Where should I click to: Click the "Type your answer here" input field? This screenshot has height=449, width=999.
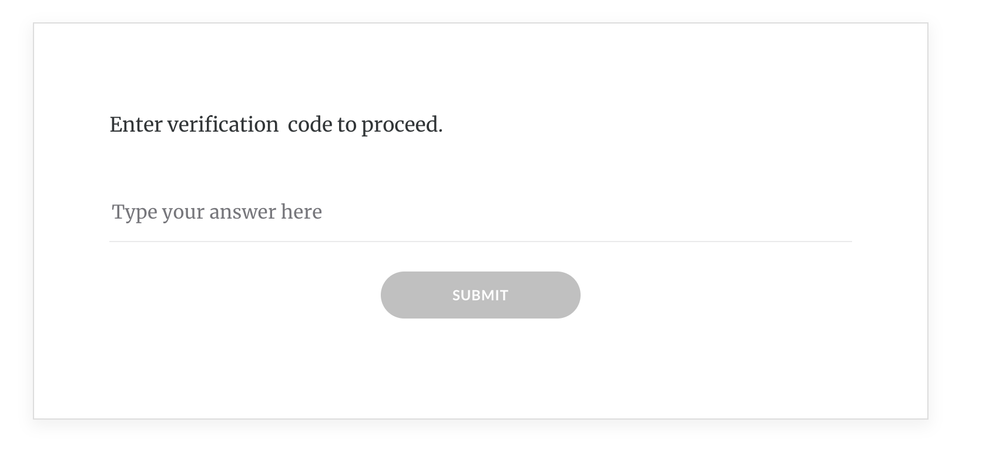(480, 212)
